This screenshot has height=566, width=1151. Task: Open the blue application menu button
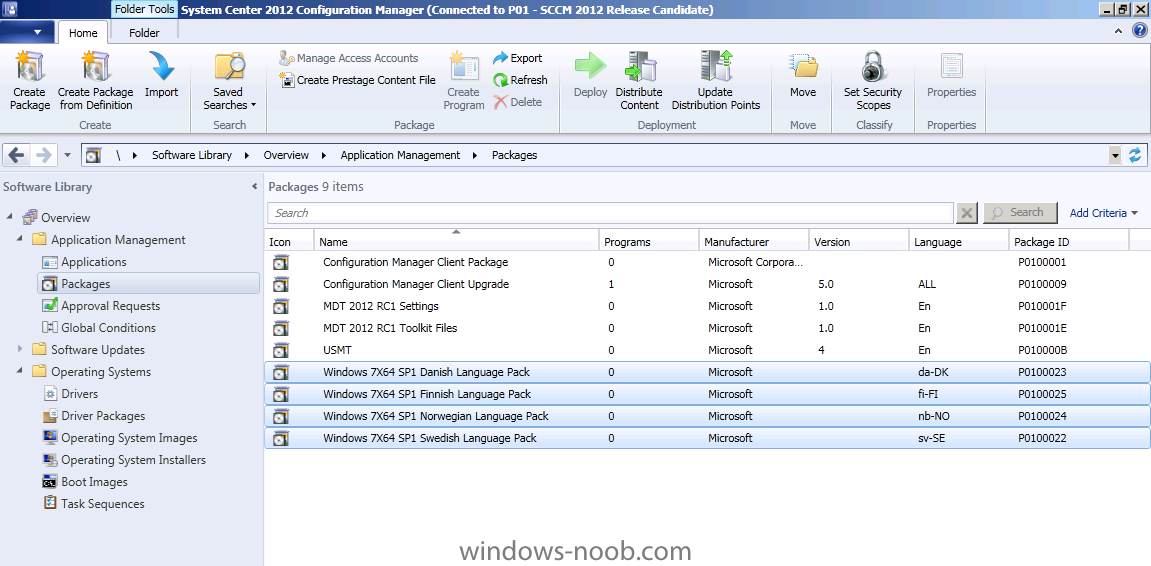point(27,32)
